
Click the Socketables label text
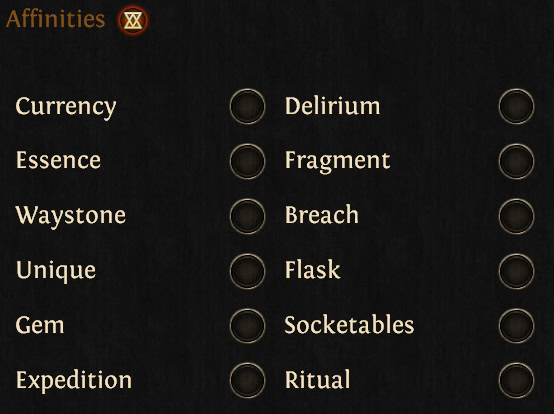[349, 325]
